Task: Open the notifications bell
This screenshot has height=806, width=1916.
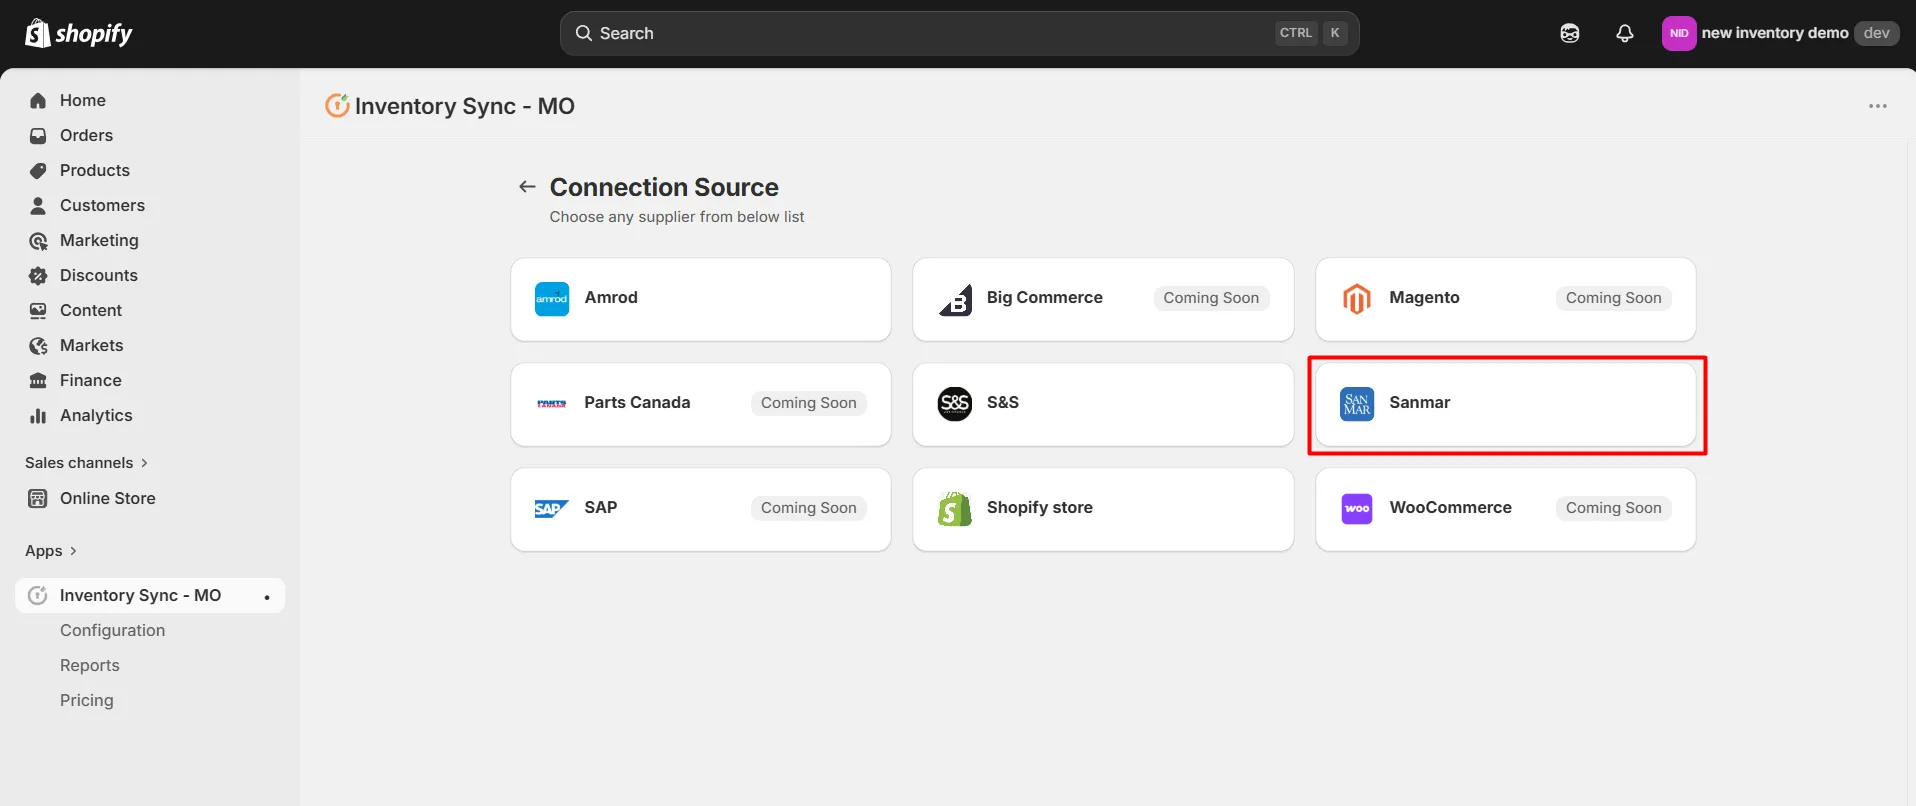Action: pyautogui.click(x=1625, y=33)
